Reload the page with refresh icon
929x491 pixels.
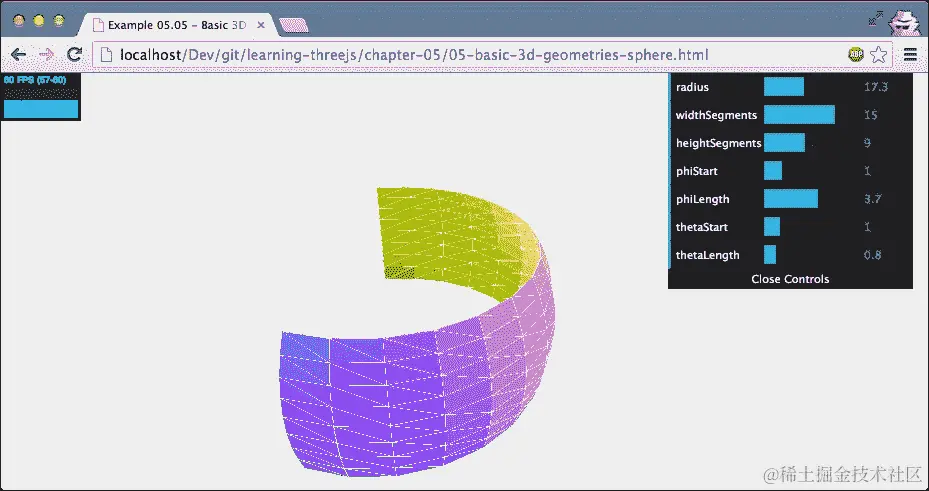[74, 55]
